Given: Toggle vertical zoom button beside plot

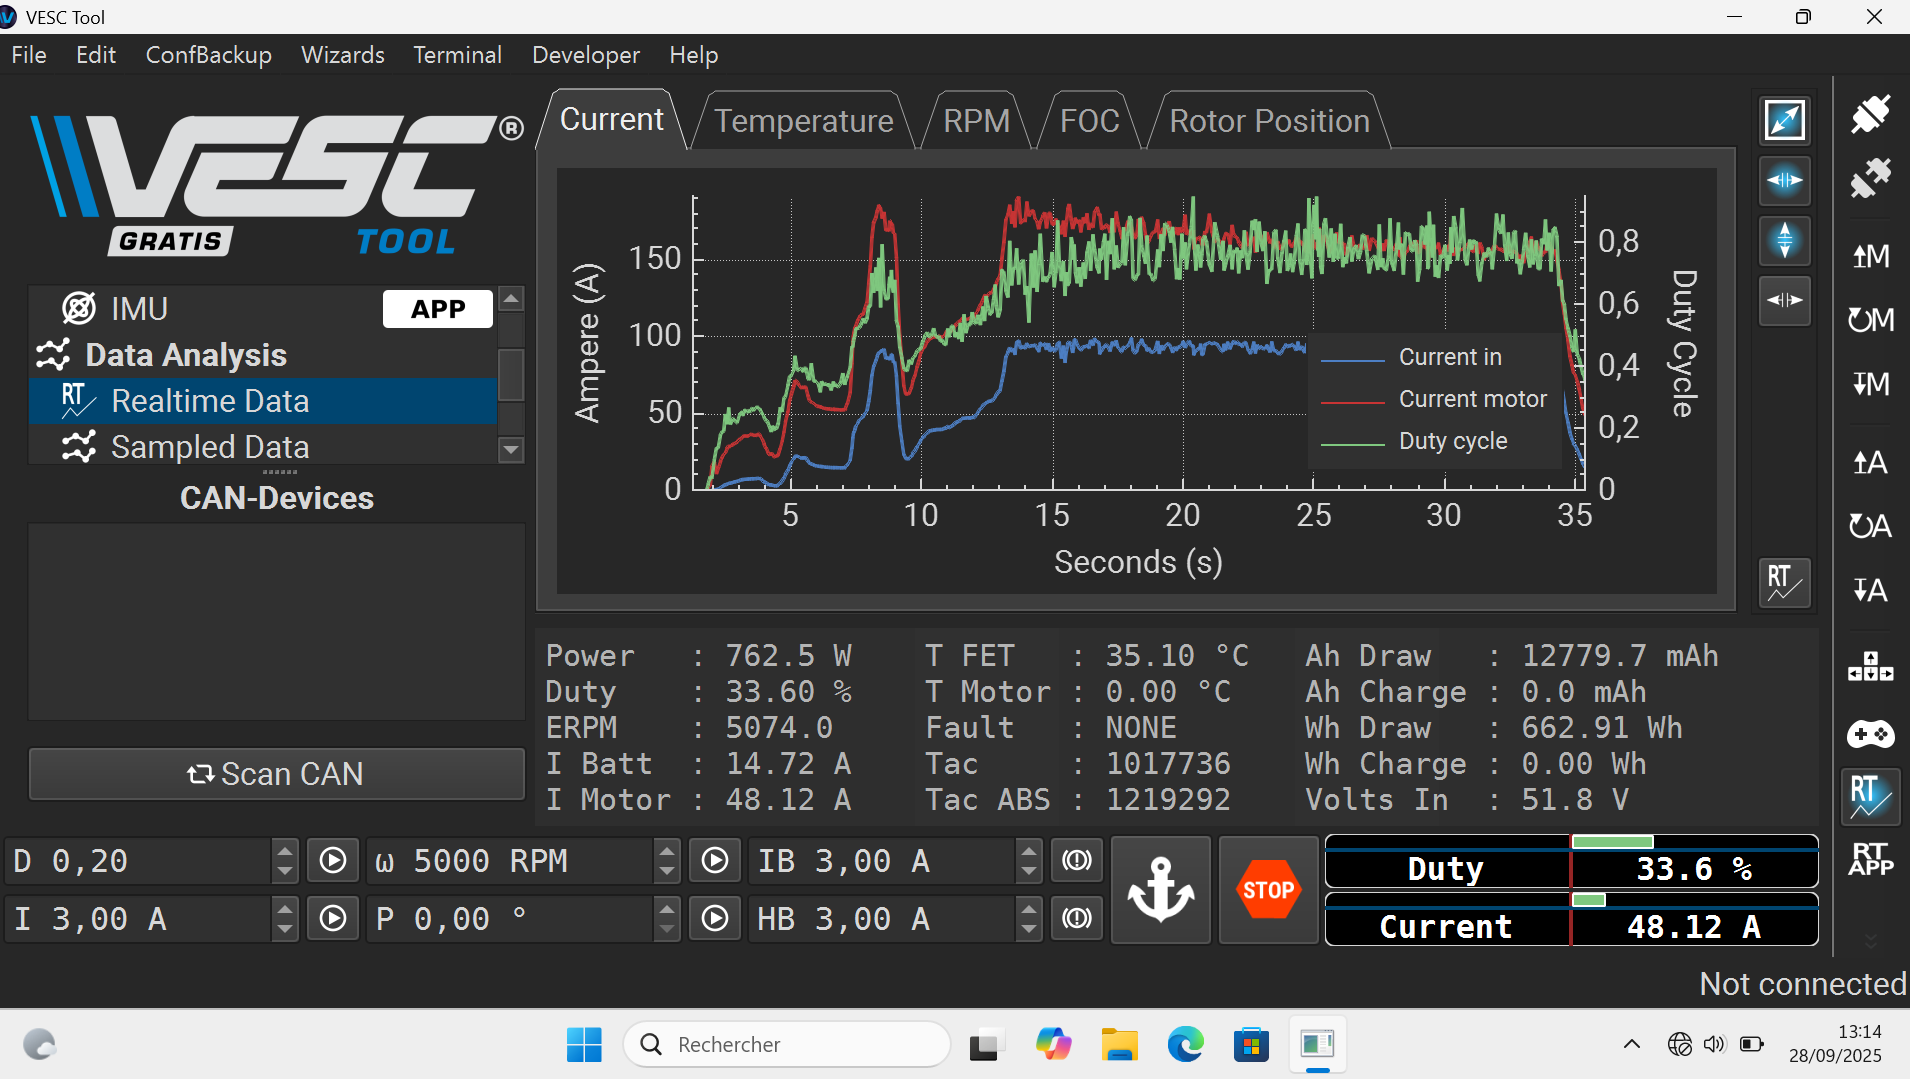Looking at the screenshot, I should tap(1785, 240).
